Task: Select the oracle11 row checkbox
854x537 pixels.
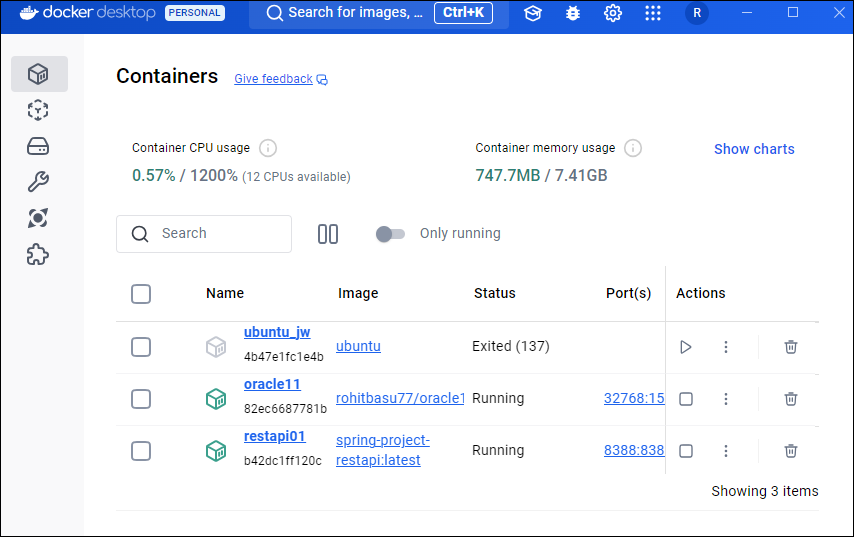Action: click(141, 399)
